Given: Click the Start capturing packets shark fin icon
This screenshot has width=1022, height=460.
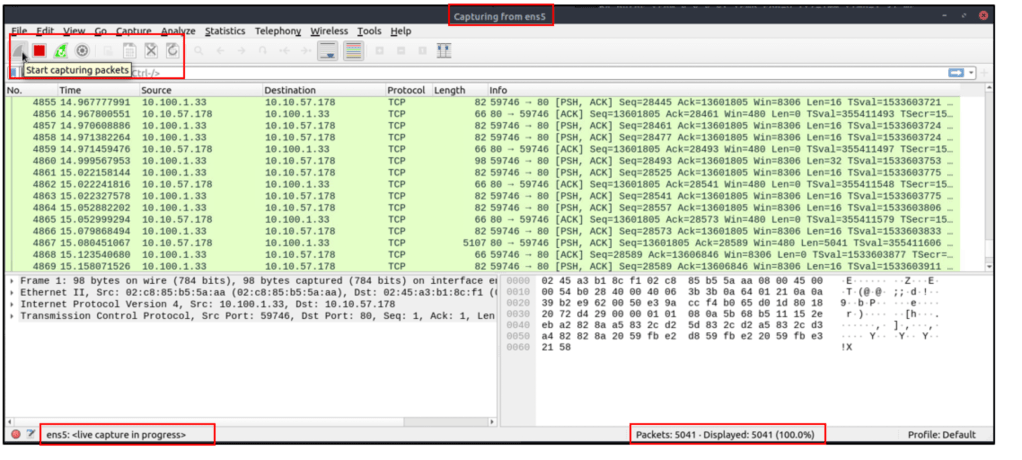Looking at the screenshot, I should (20, 50).
